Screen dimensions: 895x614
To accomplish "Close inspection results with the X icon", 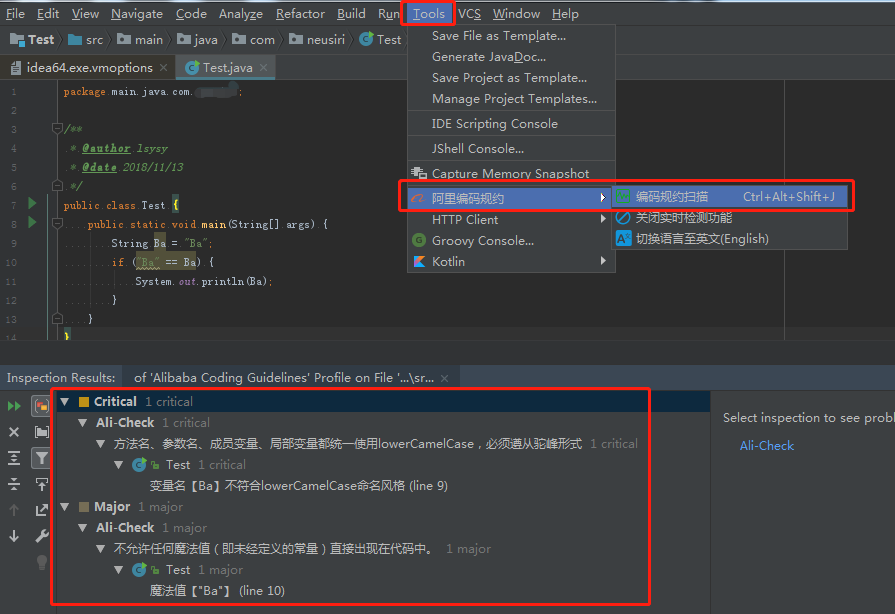I will click(x=13, y=433).
